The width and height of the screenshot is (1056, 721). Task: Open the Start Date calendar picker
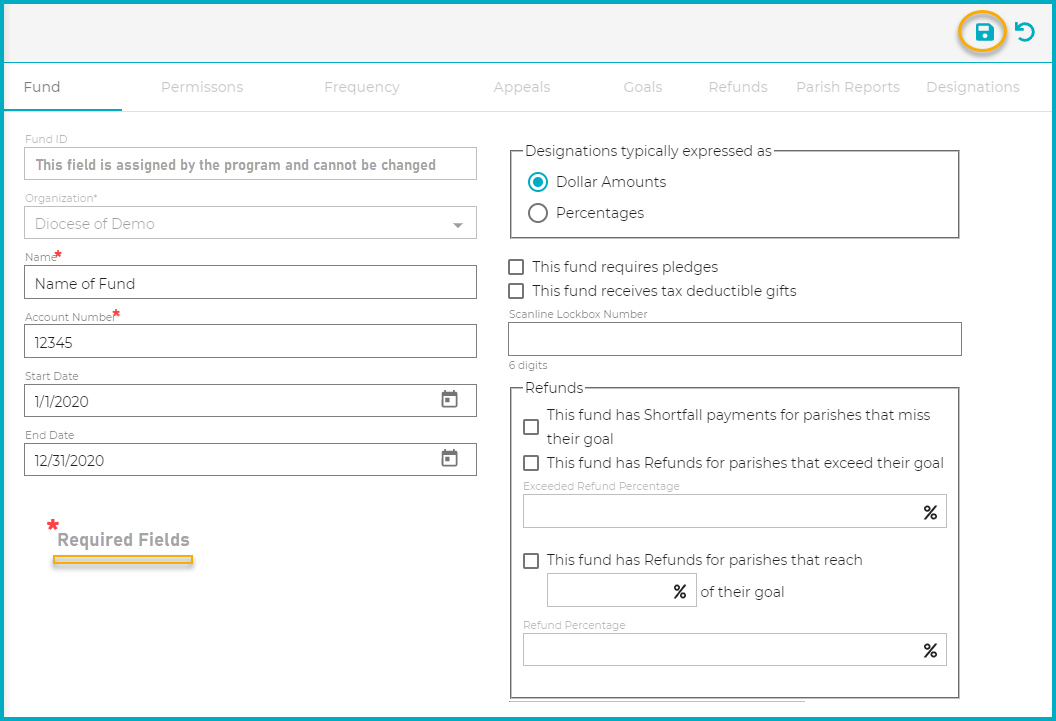[449, 399]
